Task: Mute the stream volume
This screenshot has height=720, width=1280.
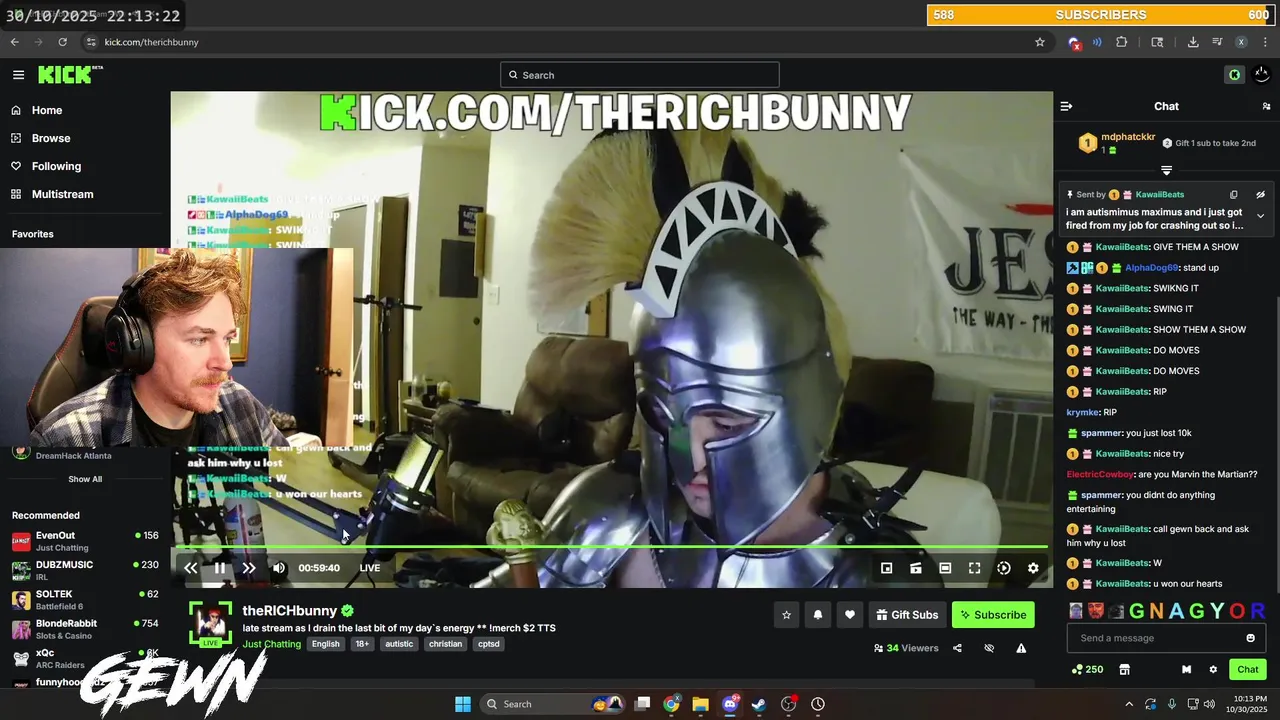Action: pos(279,568)
